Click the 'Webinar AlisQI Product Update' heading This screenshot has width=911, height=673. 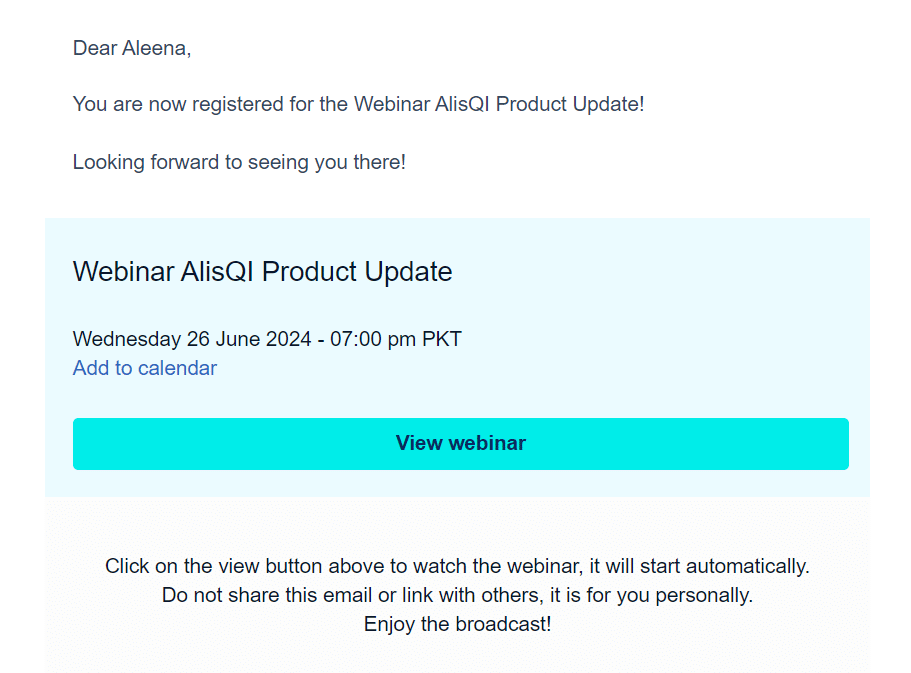[x=262, y=271]
